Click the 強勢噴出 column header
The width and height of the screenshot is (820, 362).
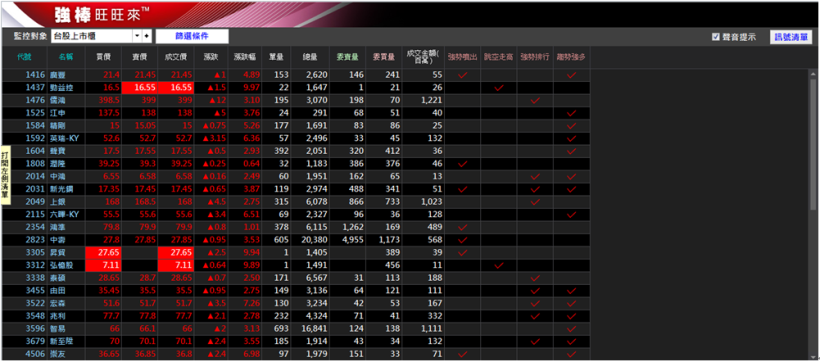tap(462, 56)
